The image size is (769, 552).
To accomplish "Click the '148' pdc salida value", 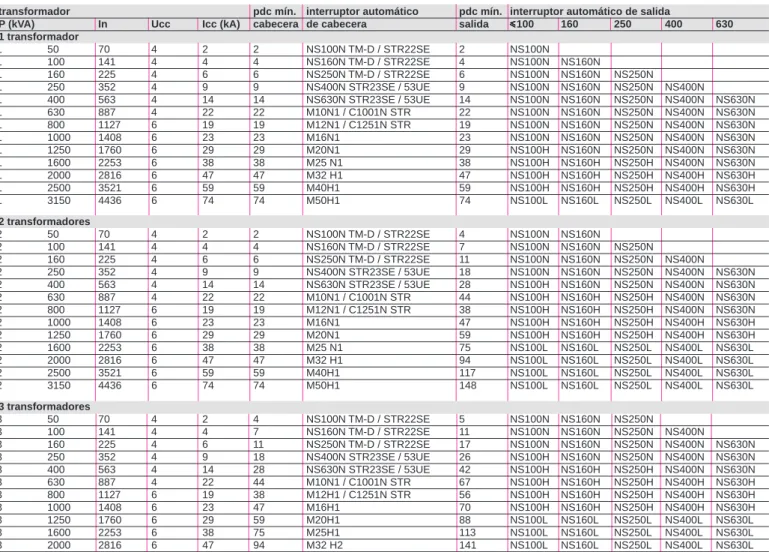I will [x=468, y=385].
